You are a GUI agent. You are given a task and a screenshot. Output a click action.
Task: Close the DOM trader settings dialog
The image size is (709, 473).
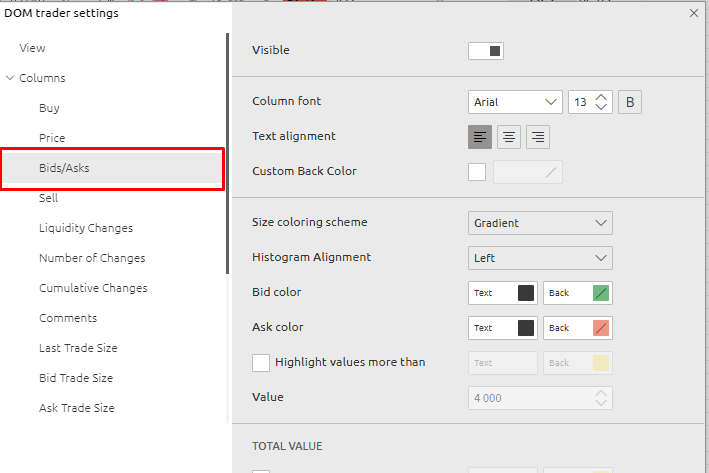694,14
